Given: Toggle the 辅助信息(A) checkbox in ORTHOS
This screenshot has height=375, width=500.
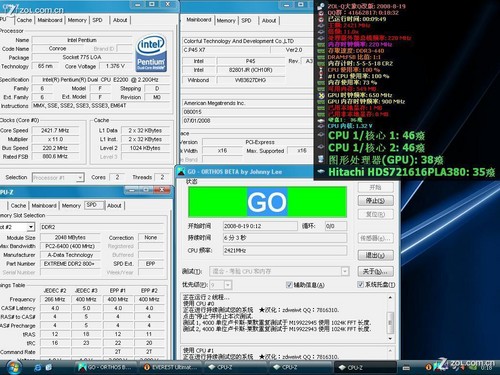Looking at the screenshot, I should (289, 285).
